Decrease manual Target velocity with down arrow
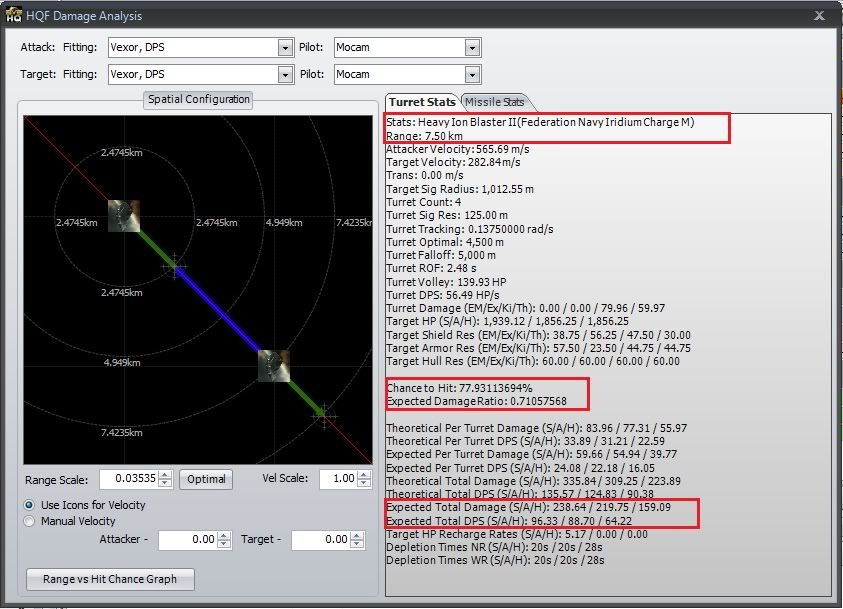Viewport: 843px width, 609px height. (357, 544)
